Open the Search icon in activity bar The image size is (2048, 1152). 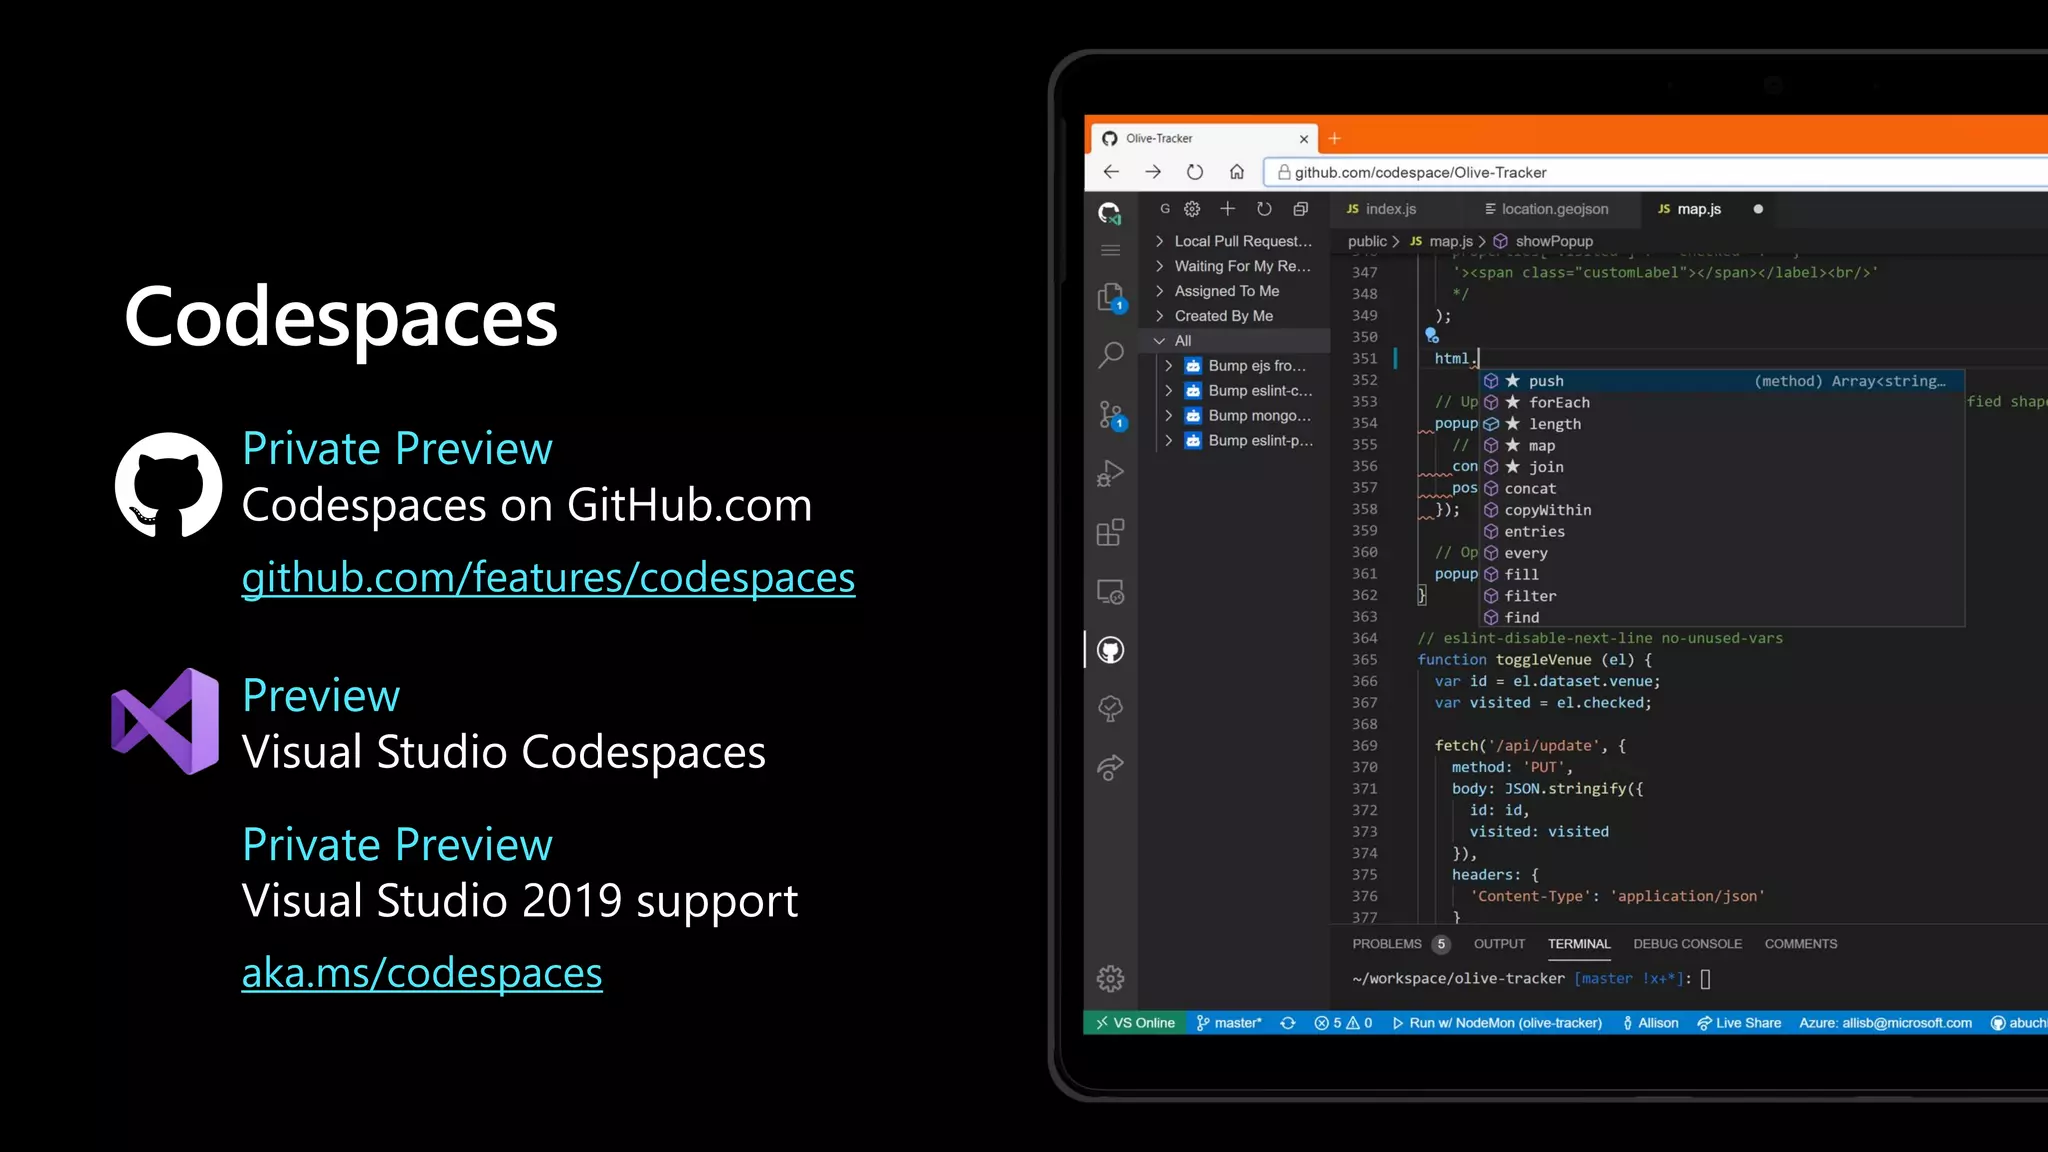[1111, 355]
